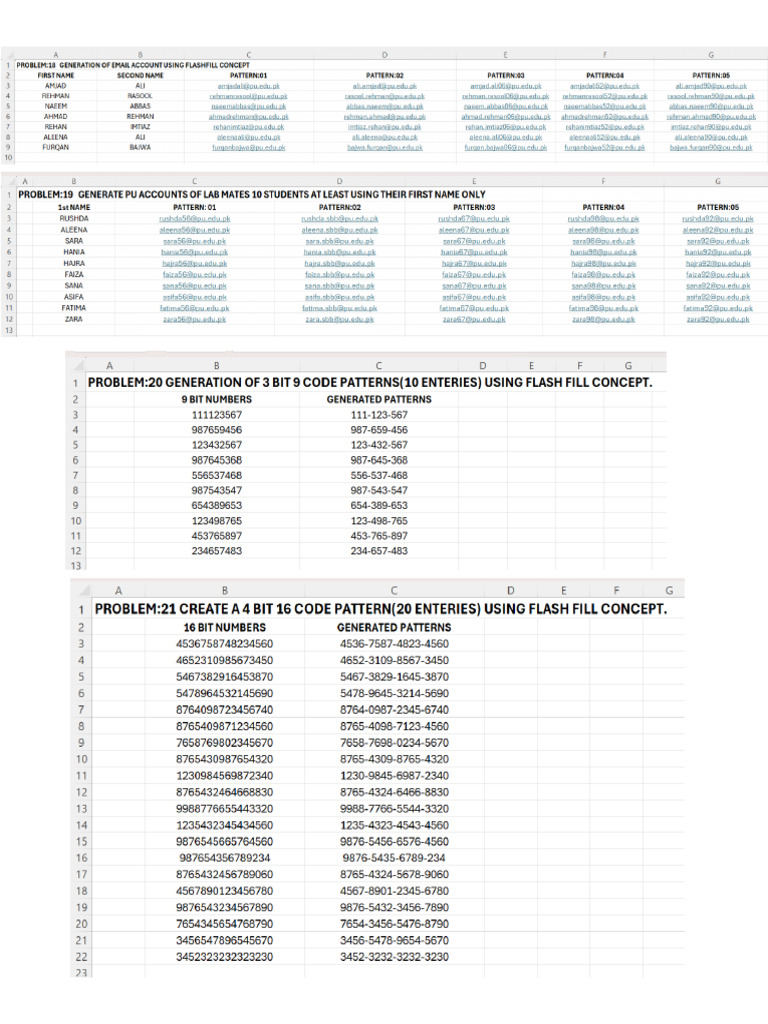Screen dimensions: 768x1024
Task: Select row 22 header in Problem 21 sheet
Action: [x=81, y=957]
